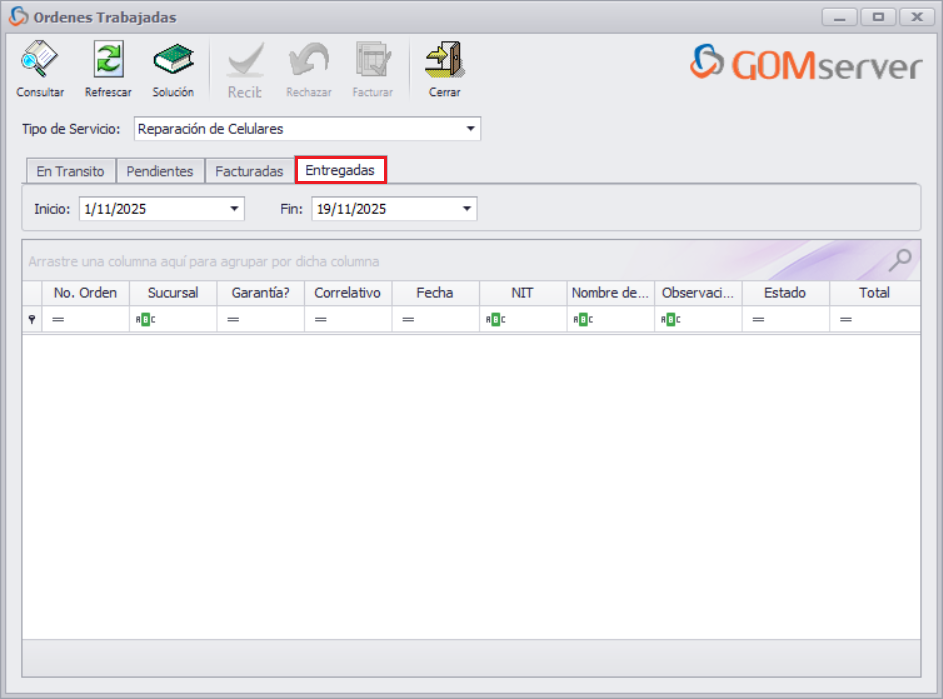Switch to the Facturadas tab
943x699 pixels.
pos(249,171)
